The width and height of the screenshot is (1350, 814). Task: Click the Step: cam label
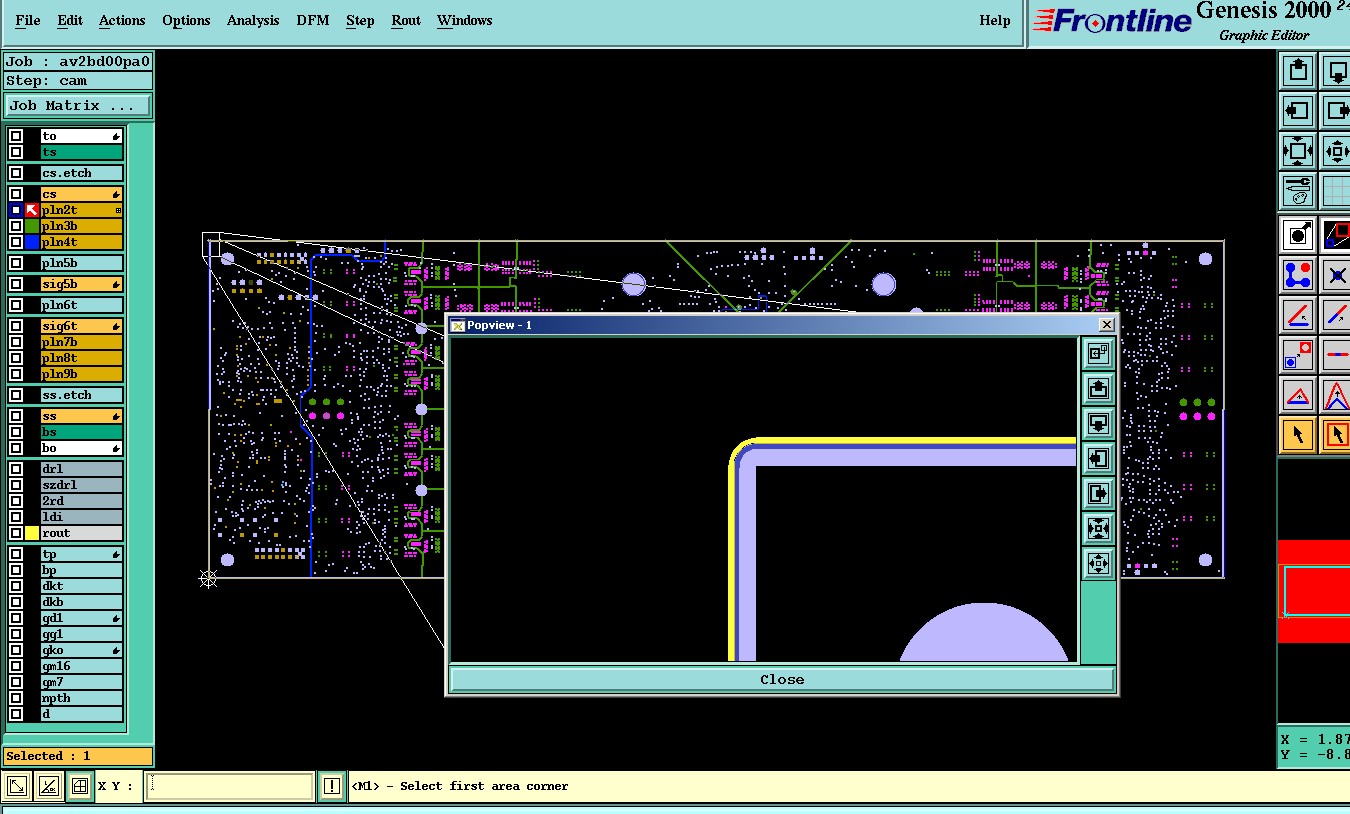[78, 81]
